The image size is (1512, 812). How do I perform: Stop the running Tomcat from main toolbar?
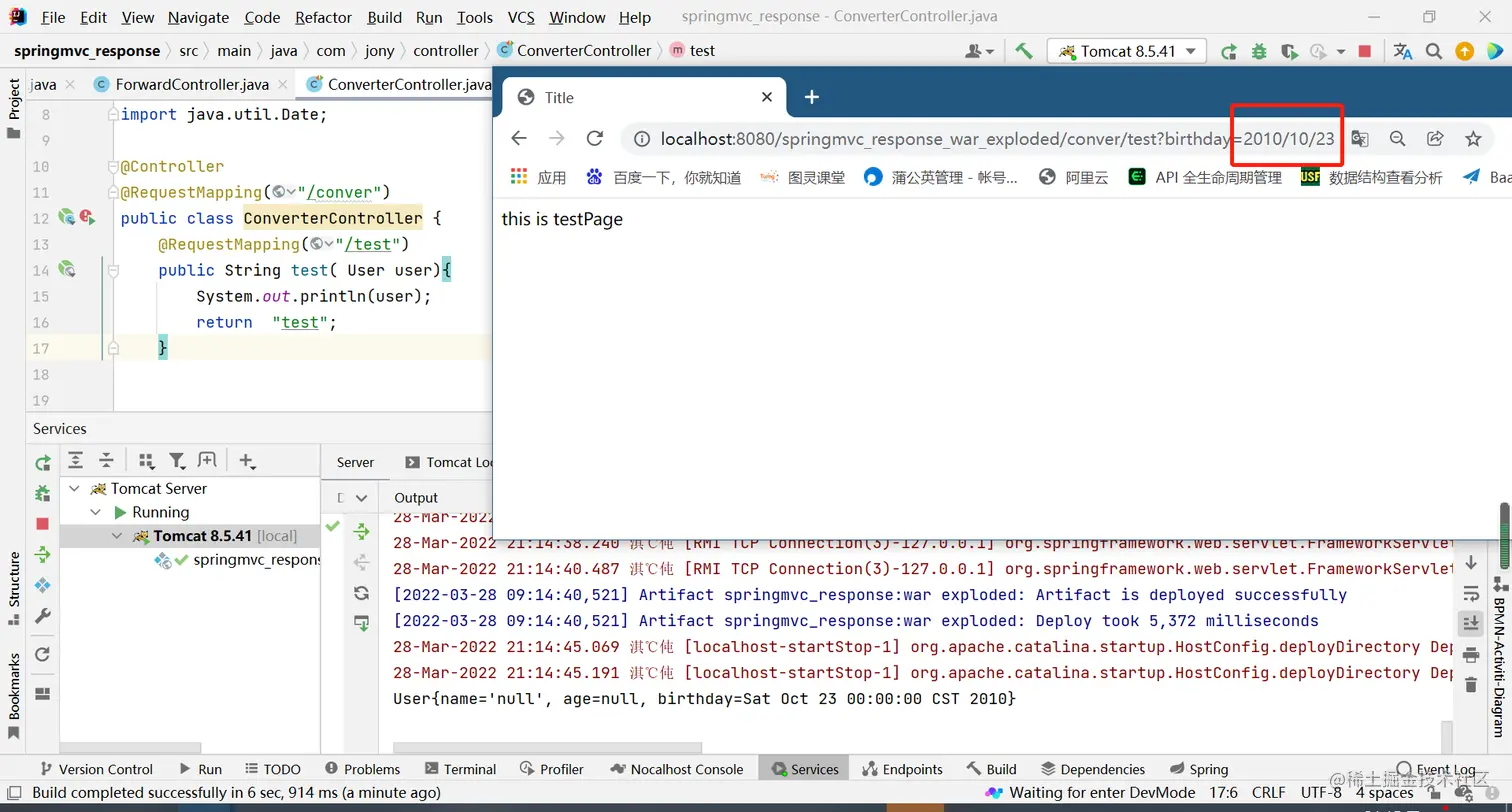[1365, 51]
